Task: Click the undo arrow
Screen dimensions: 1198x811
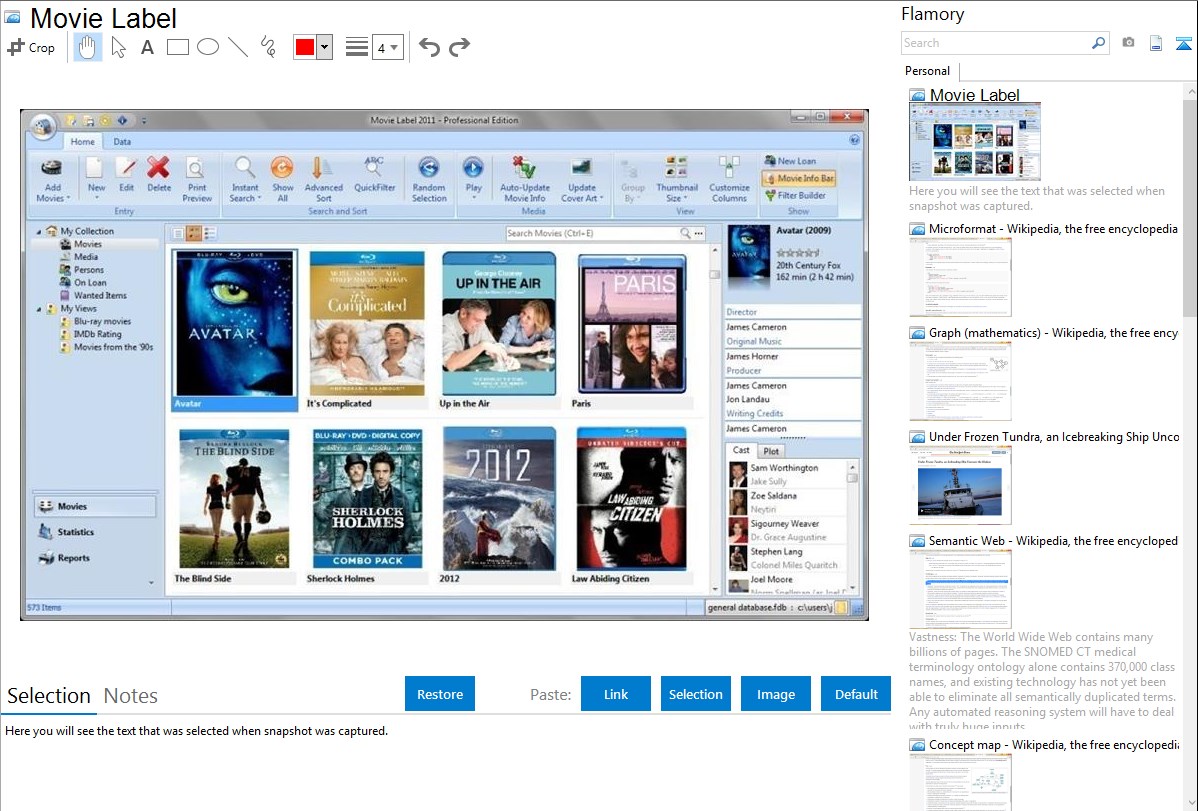Action: click(429, 47)
